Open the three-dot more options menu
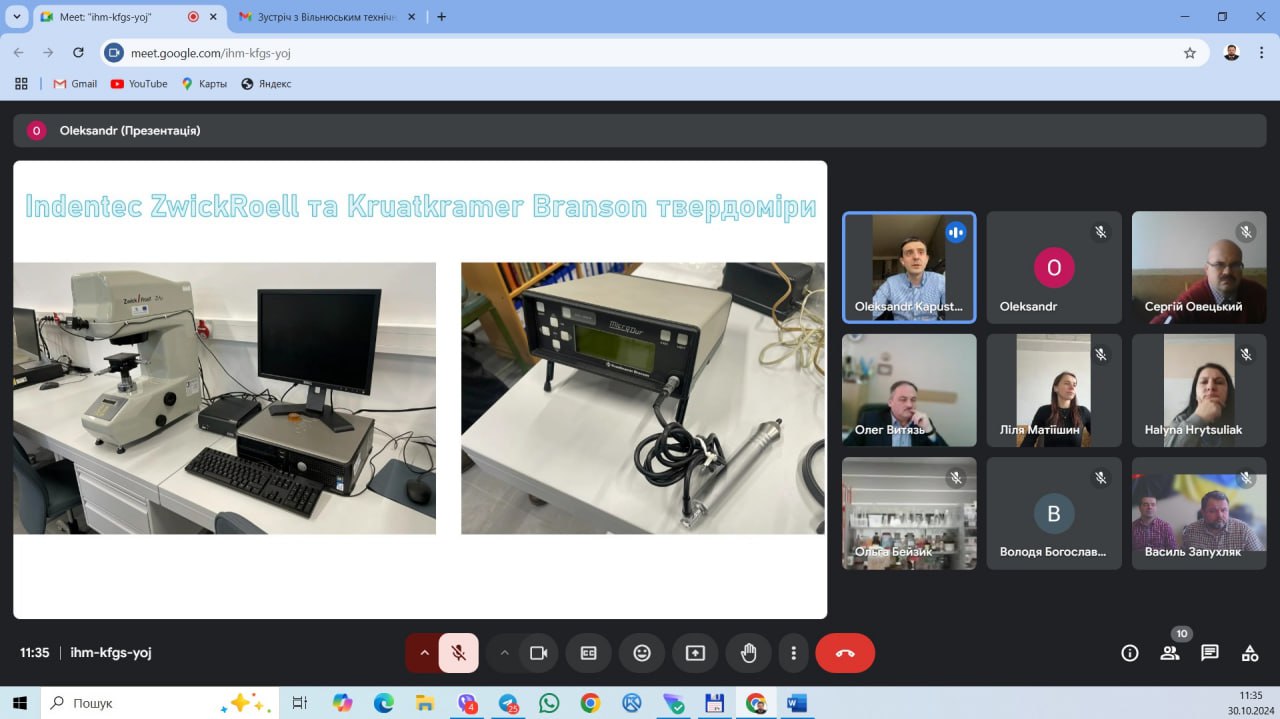Image resolution: width=1280 pixels, height=719 pixels. pos(793,653)
